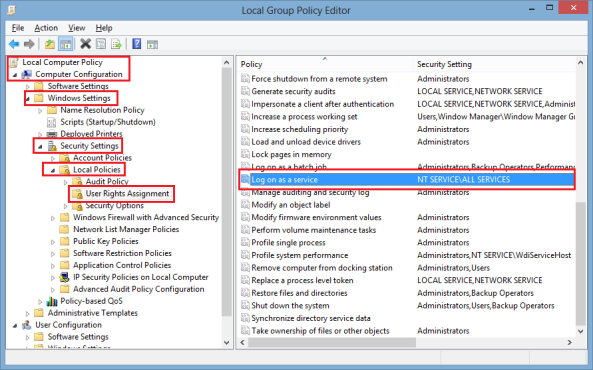The width and height of the screenshot is (593, 370).
Task: Click the Export List toolbar icon
Action: pos(116,44)
